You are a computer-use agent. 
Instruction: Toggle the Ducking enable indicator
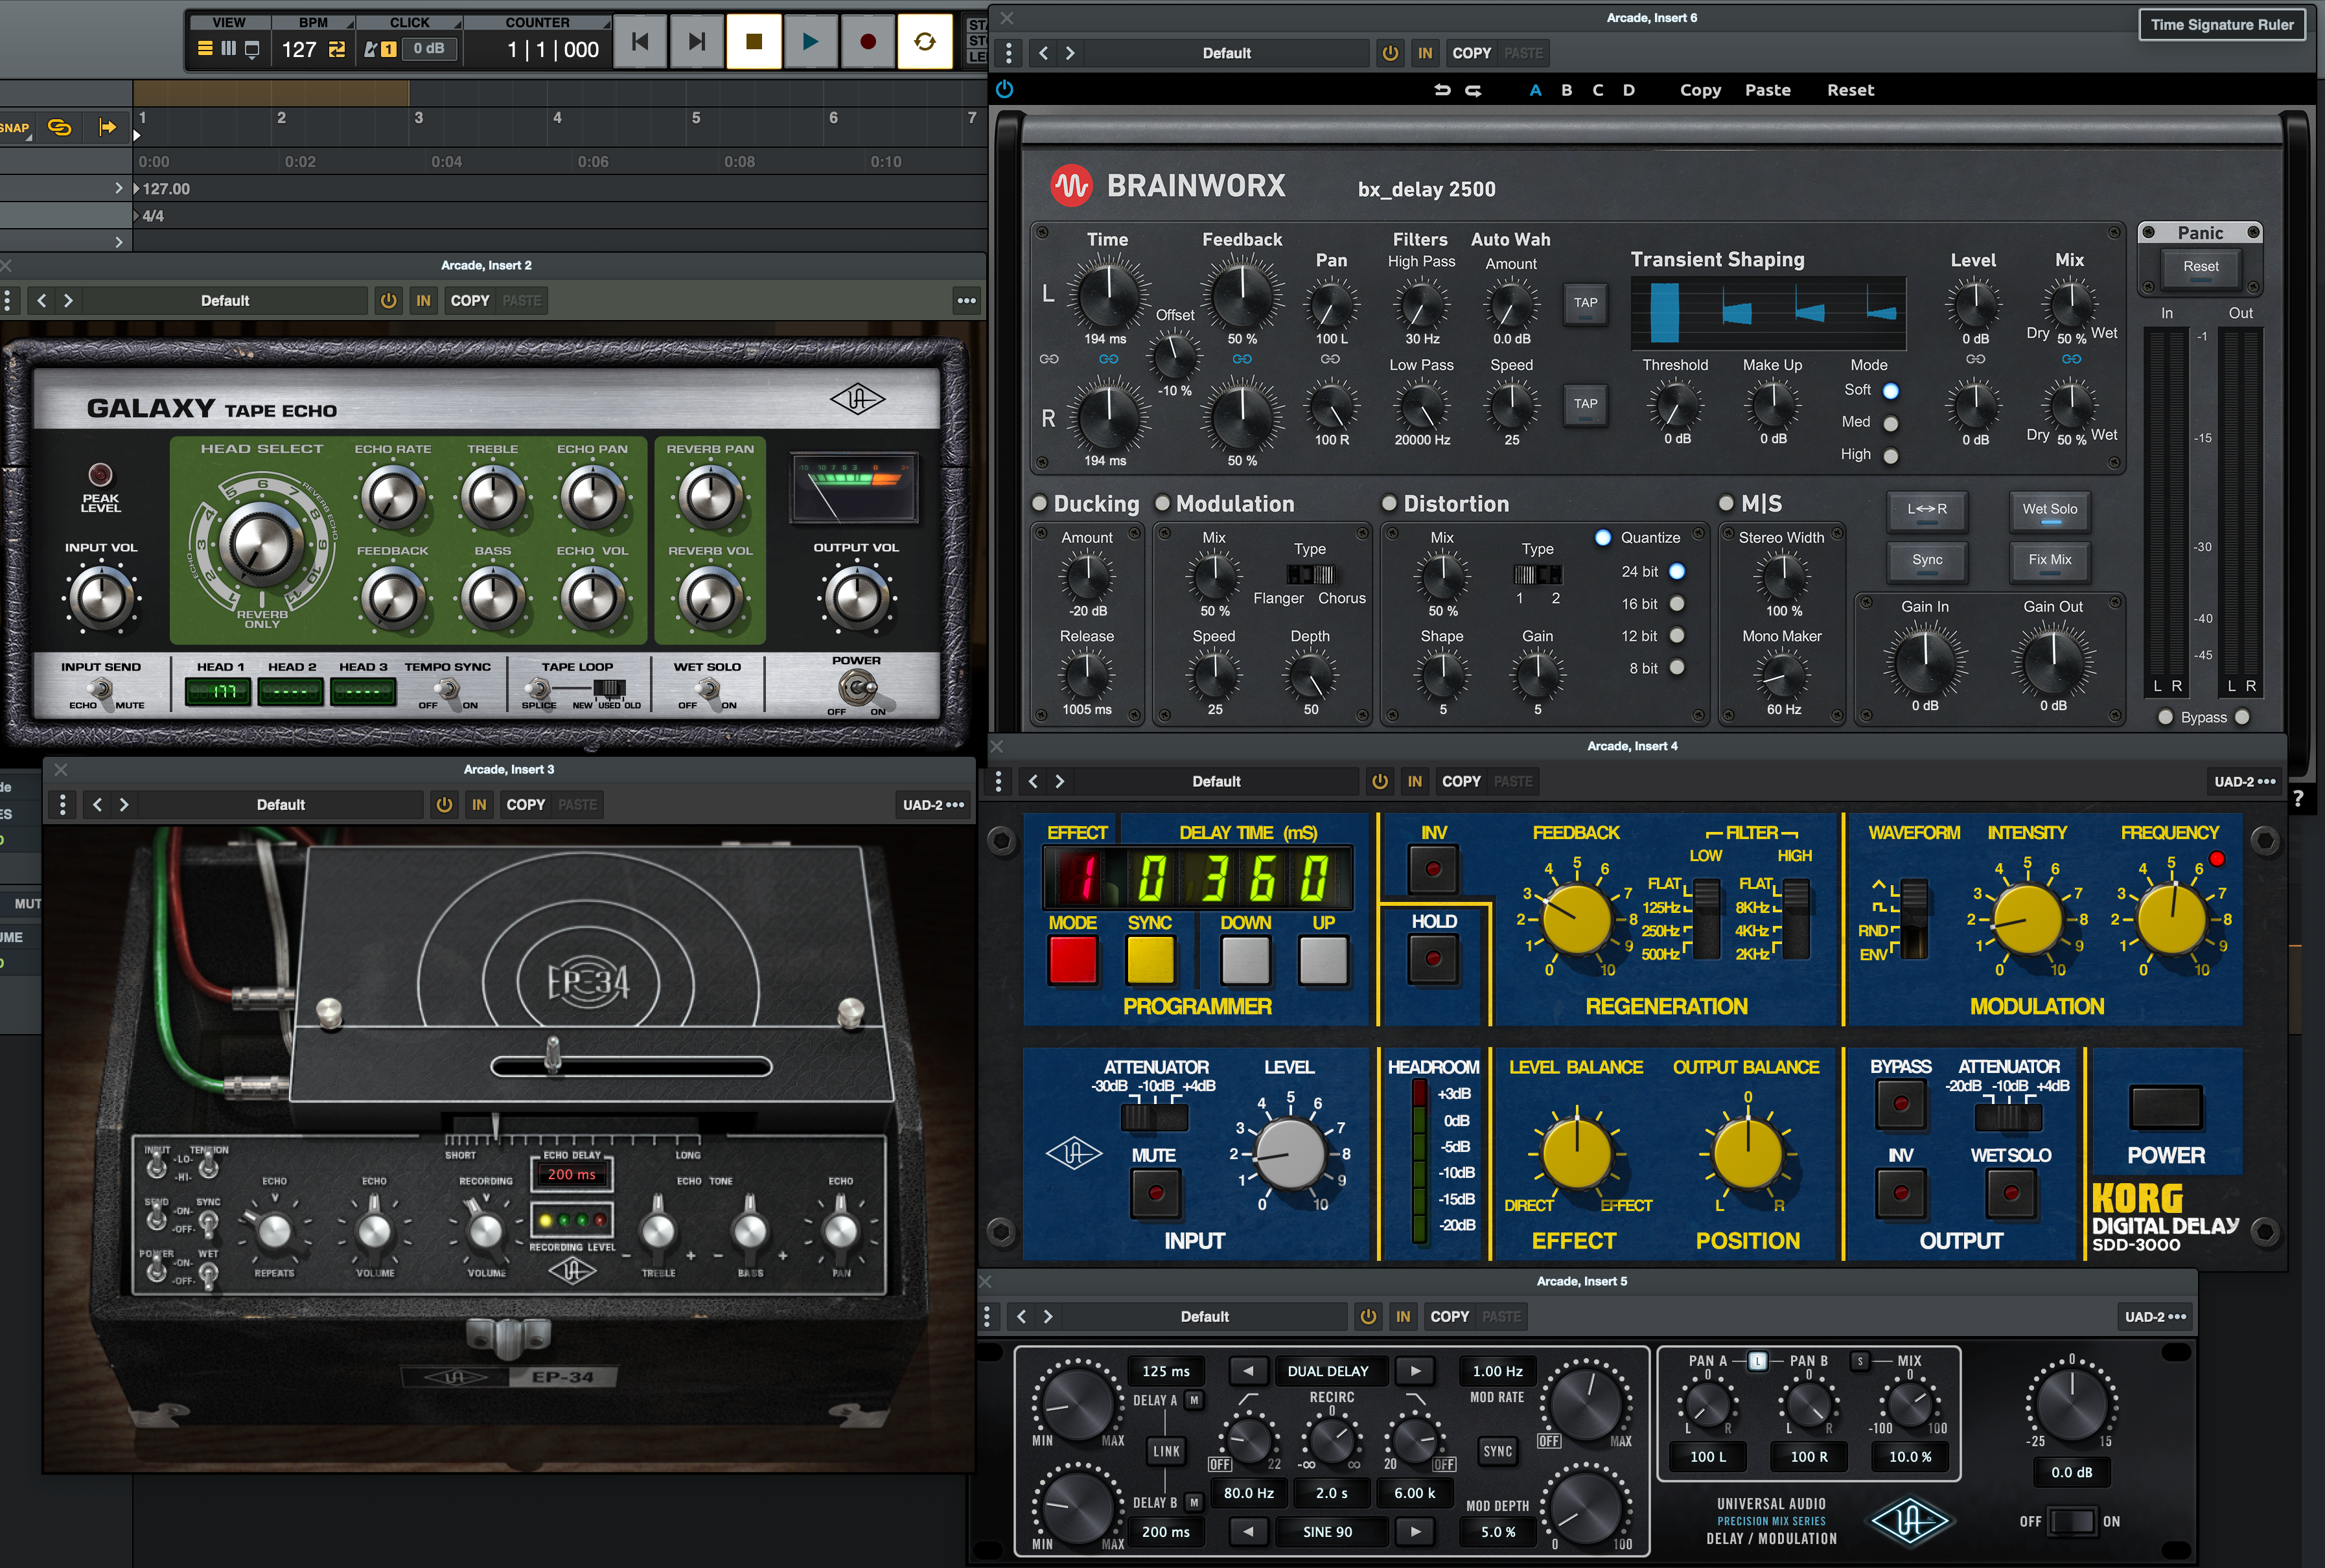(x=1039, y=503)
